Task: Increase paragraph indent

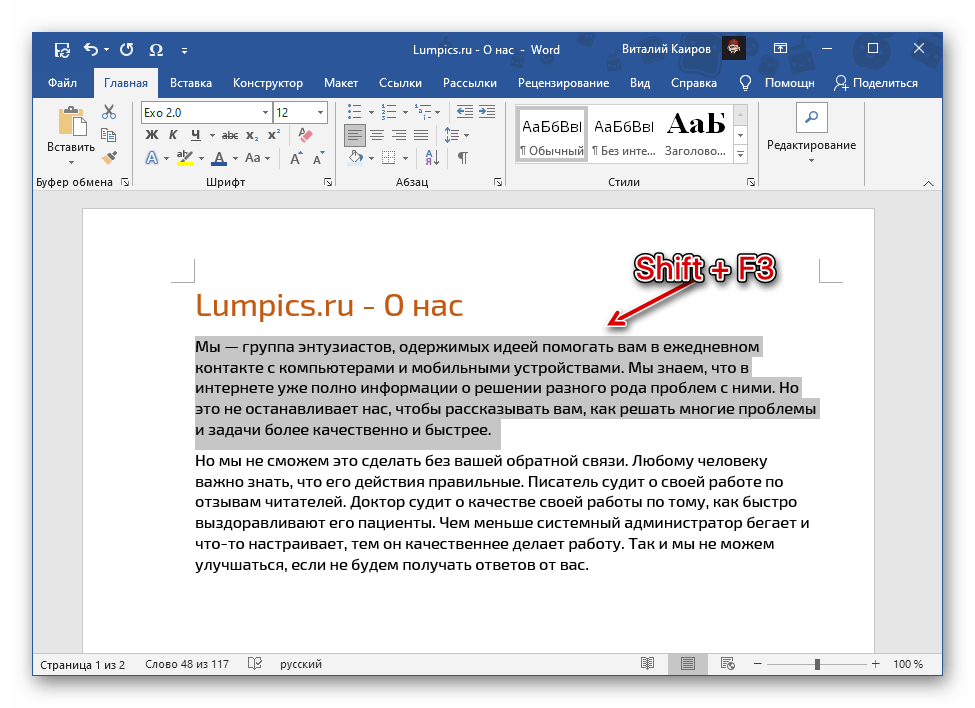Action: pyautogui.click(x=487, y=112)
